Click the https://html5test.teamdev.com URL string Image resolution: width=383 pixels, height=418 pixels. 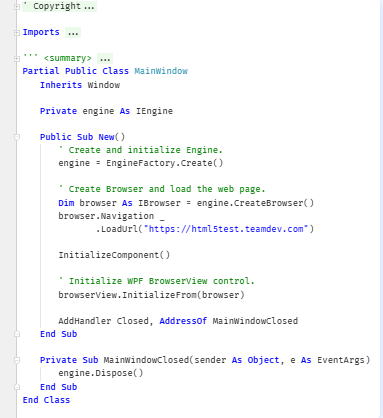[226, 229]
